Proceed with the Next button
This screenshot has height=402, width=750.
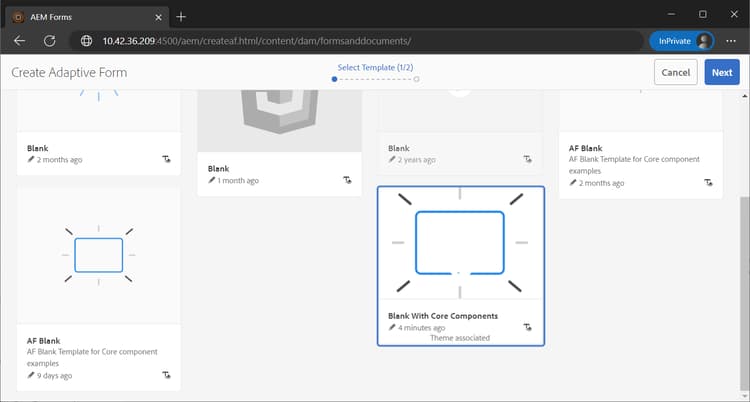pyautogui.click(x=722, y=72)
